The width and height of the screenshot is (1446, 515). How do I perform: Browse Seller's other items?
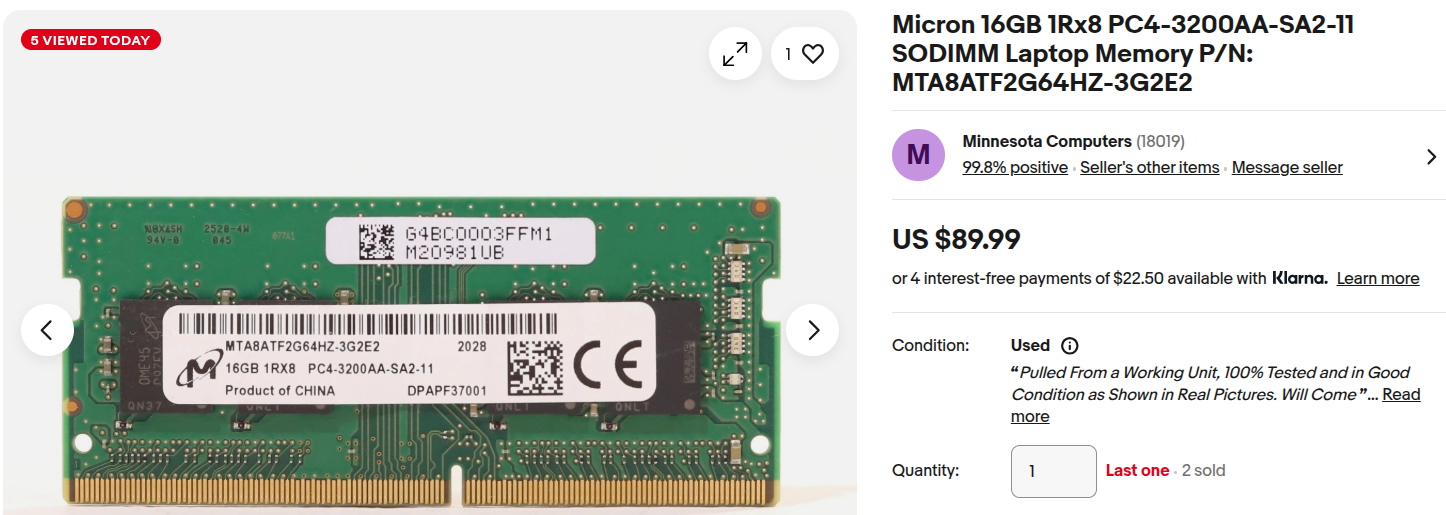point(1149,168)
